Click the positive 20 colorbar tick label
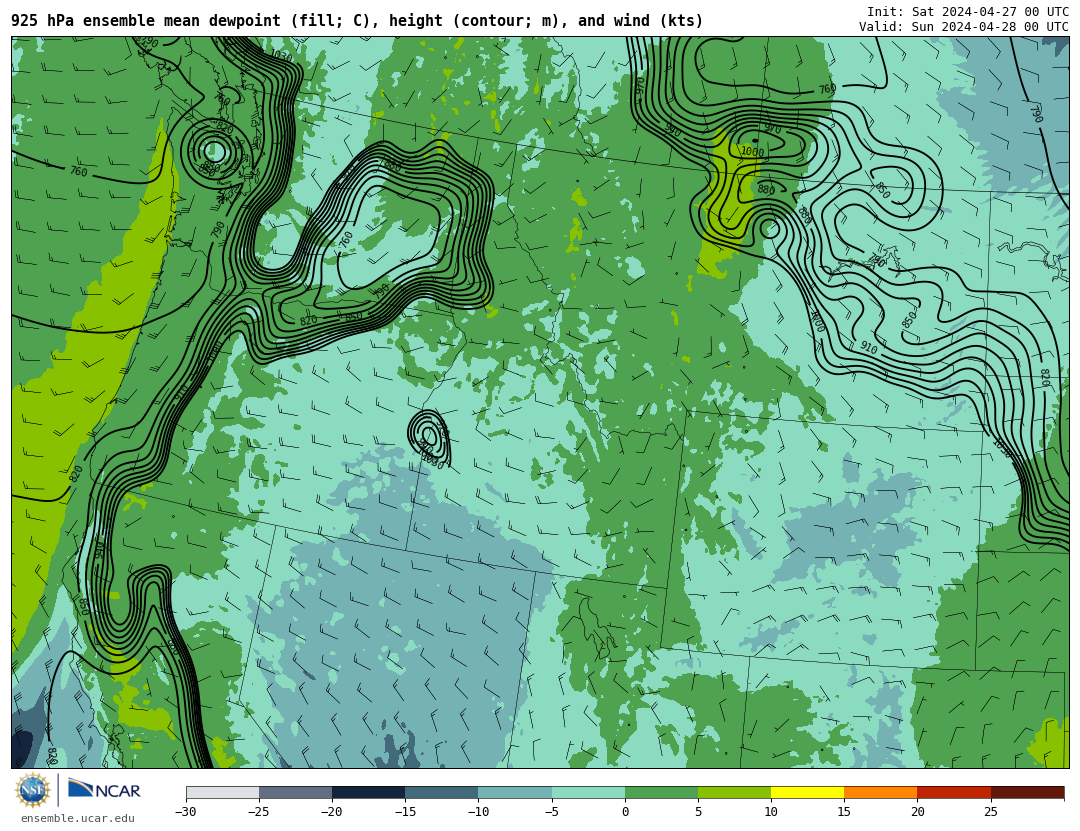The height and width of the screenshot is (831, 1080). point(917,812)
